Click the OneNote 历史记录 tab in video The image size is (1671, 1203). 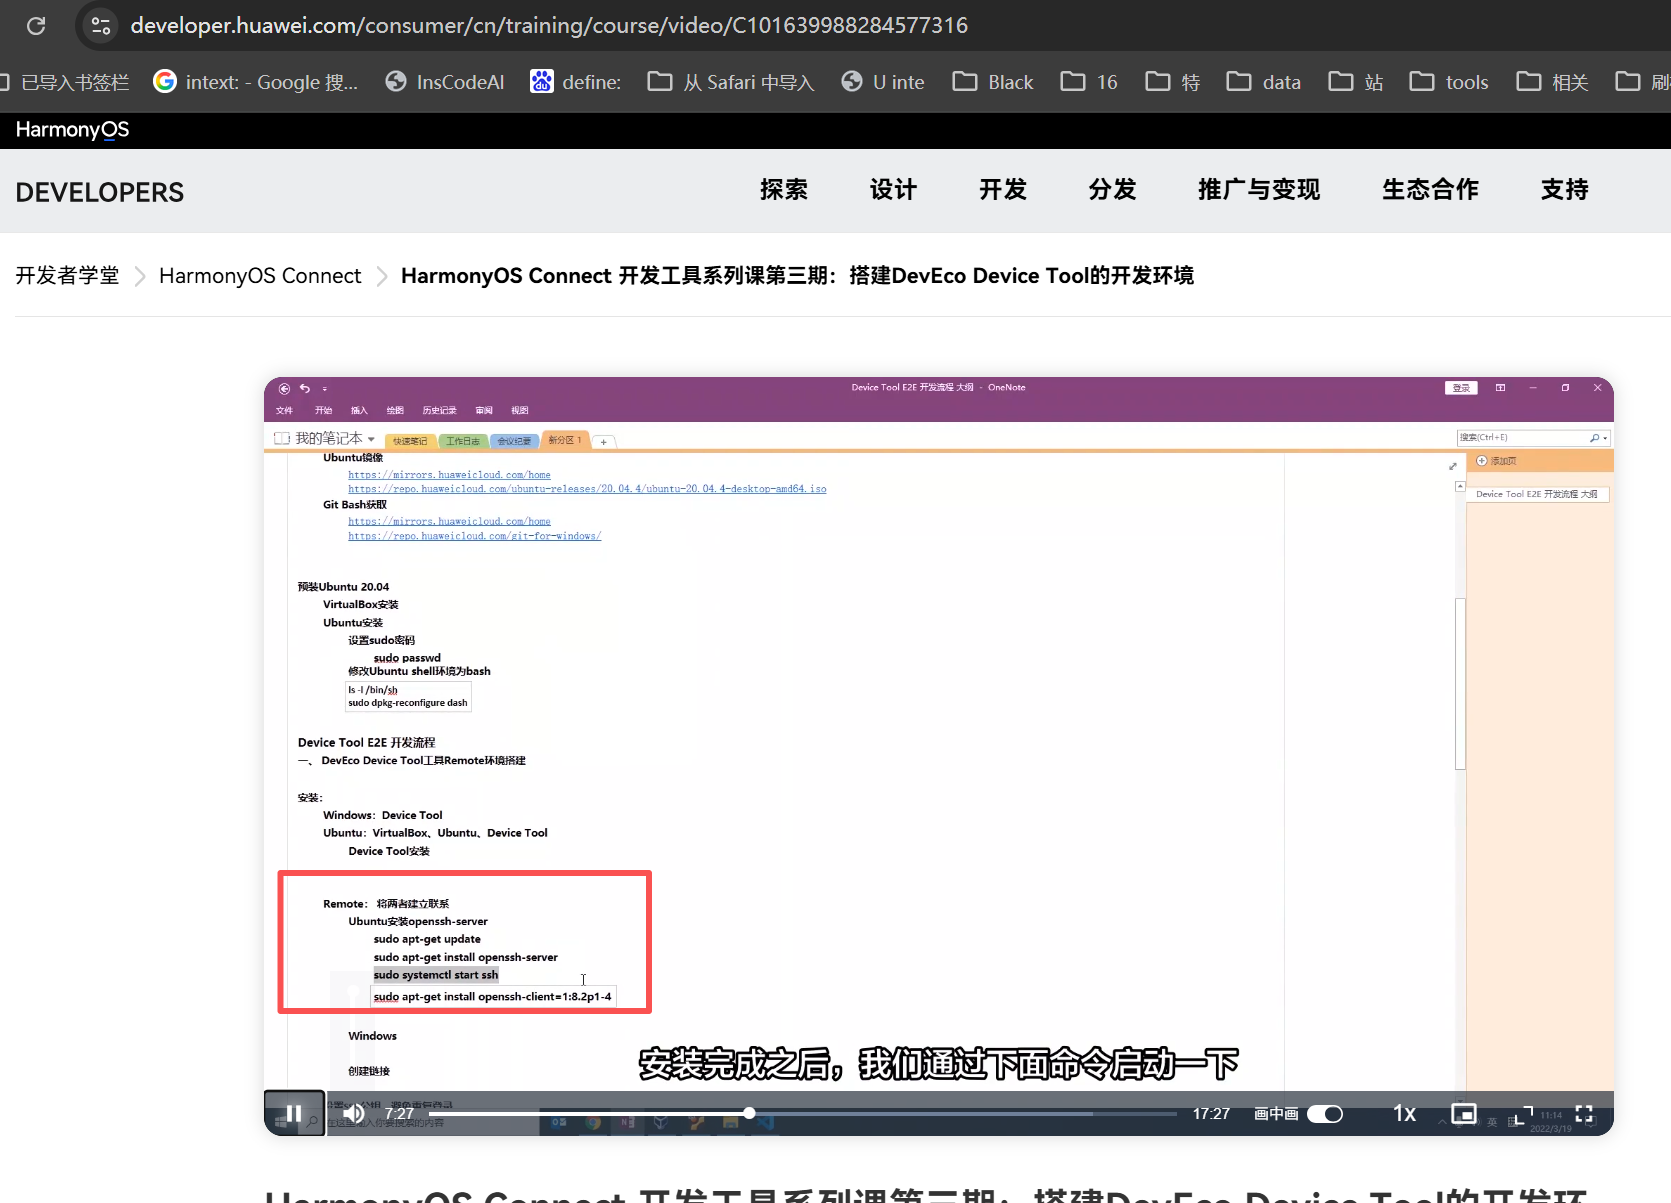click(x=439, y=411)
